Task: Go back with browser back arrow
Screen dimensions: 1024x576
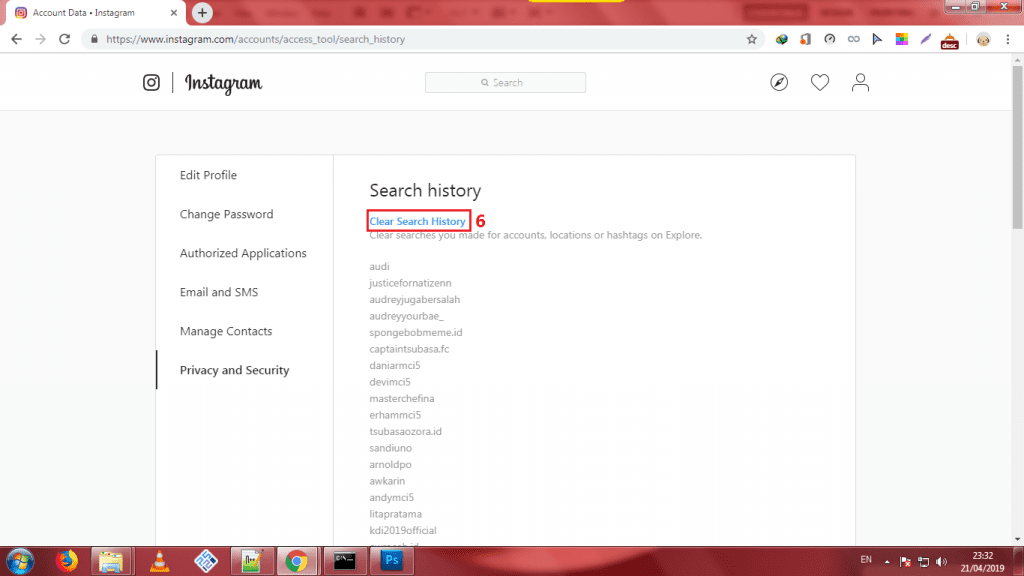Action: point(16,39)
